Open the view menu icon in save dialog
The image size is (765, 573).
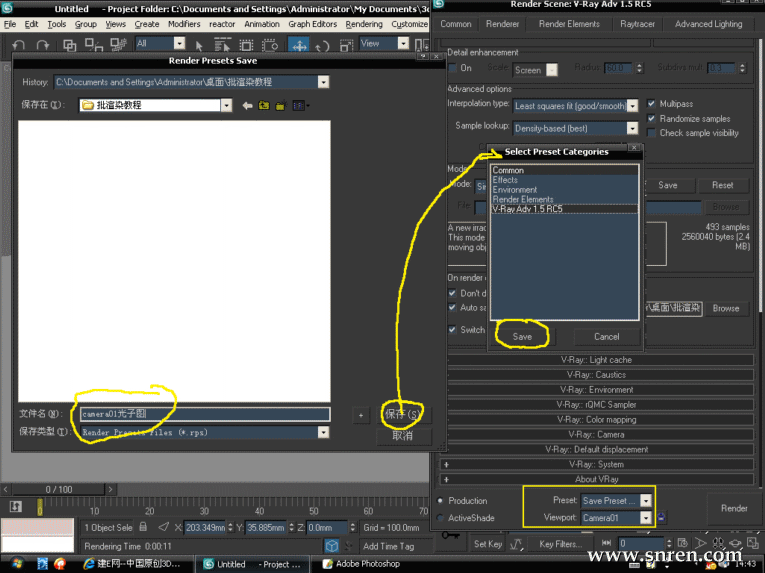click(300, 105)
